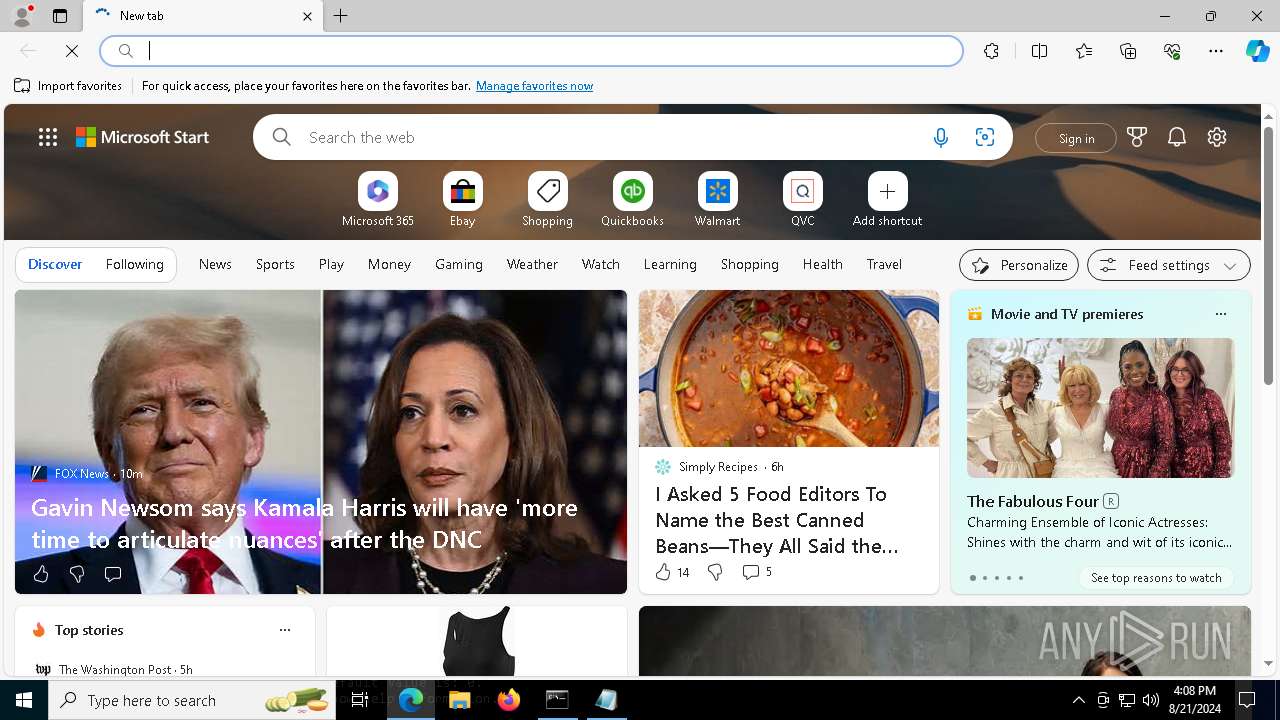Click the browser address bar

click(x=532, y=51)
